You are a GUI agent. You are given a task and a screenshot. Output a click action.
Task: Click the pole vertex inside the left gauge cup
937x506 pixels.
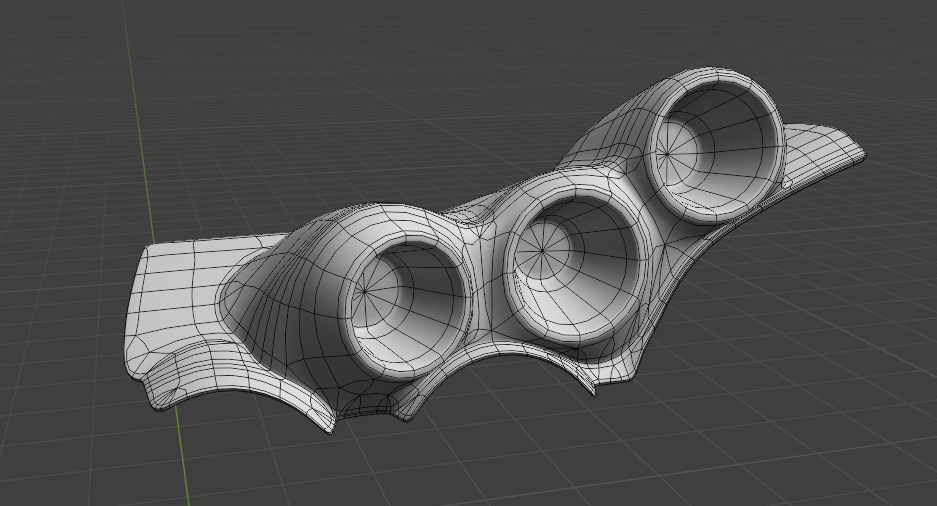[x=365, y=292]
